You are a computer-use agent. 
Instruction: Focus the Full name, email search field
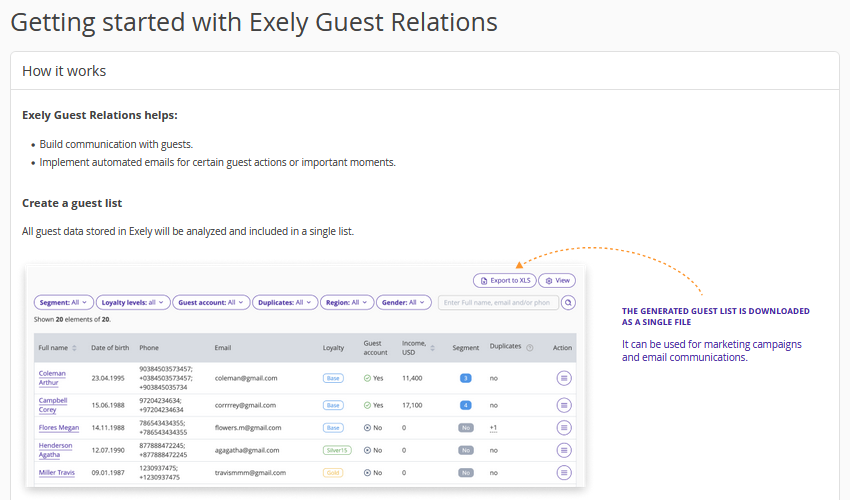point(497,302)
